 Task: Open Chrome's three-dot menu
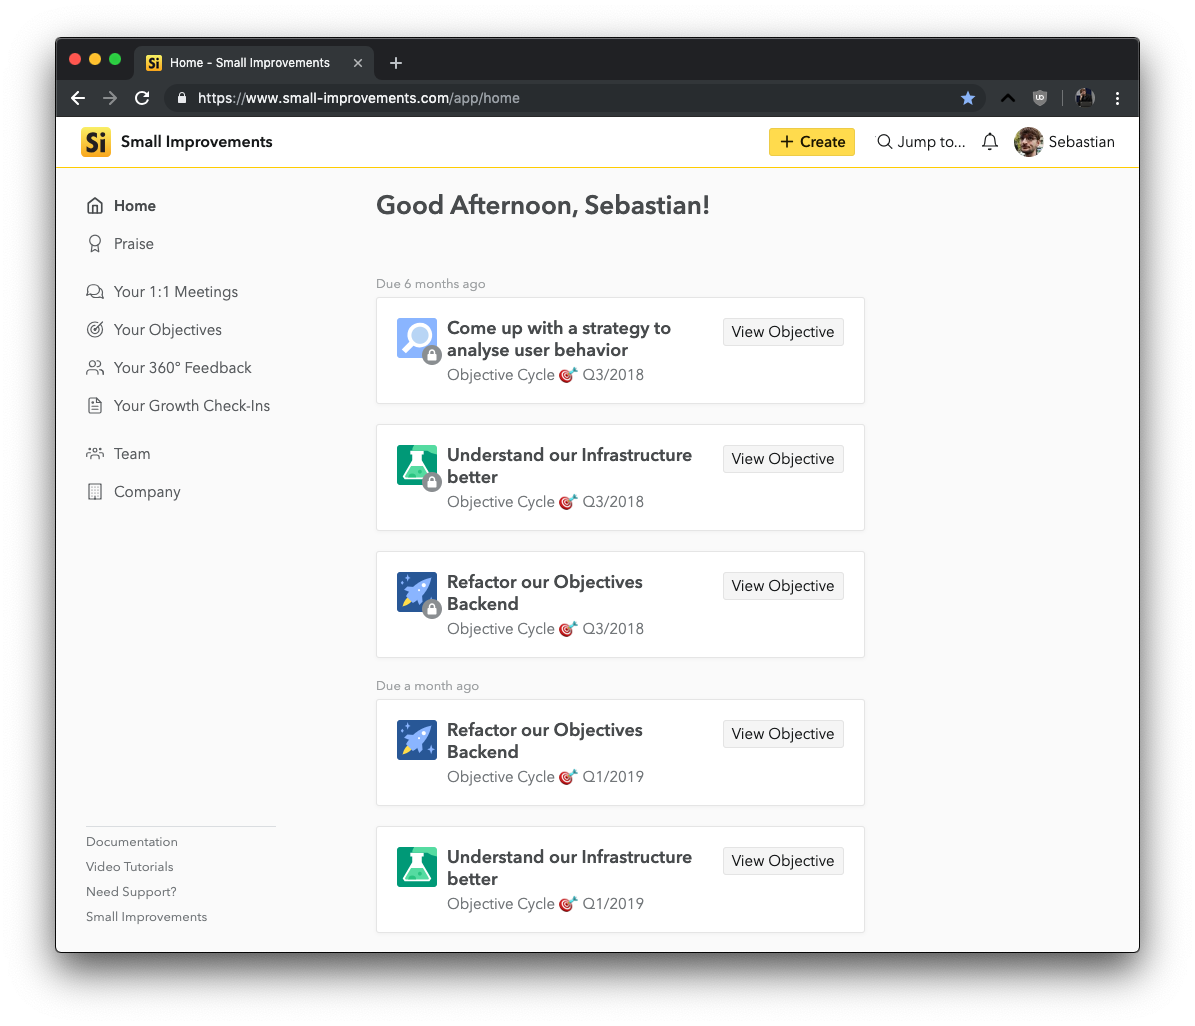[x=1117, y=98]
